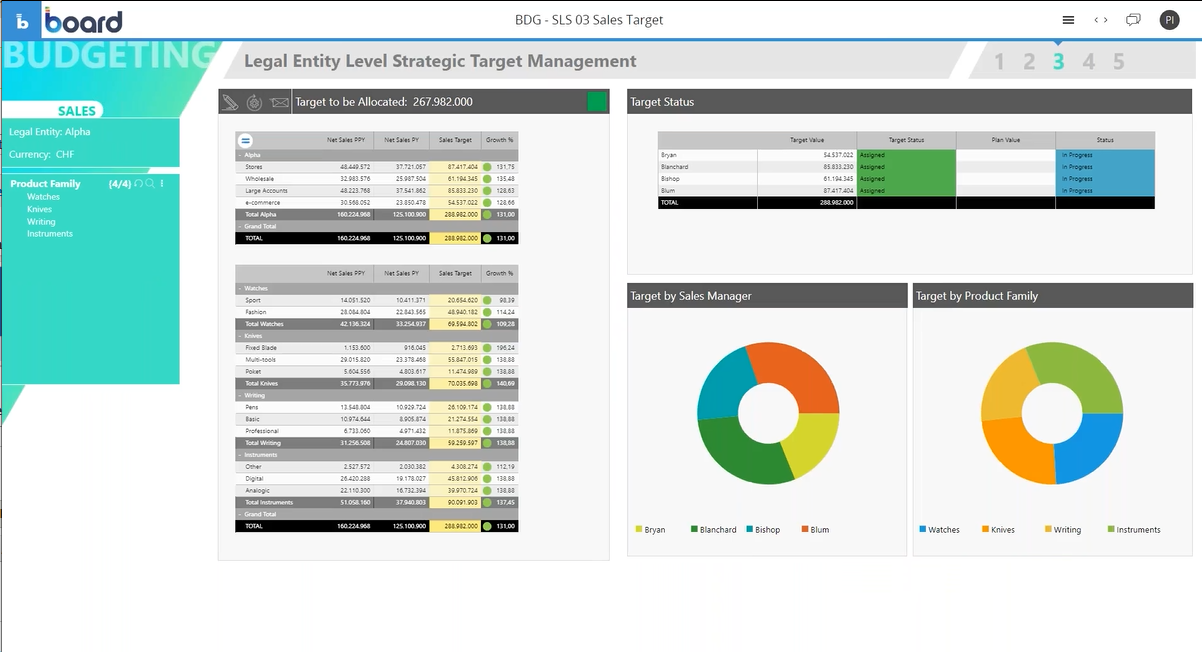Select Knives in Product Family list
The image size is (1202, 652).
pos(40,209)
